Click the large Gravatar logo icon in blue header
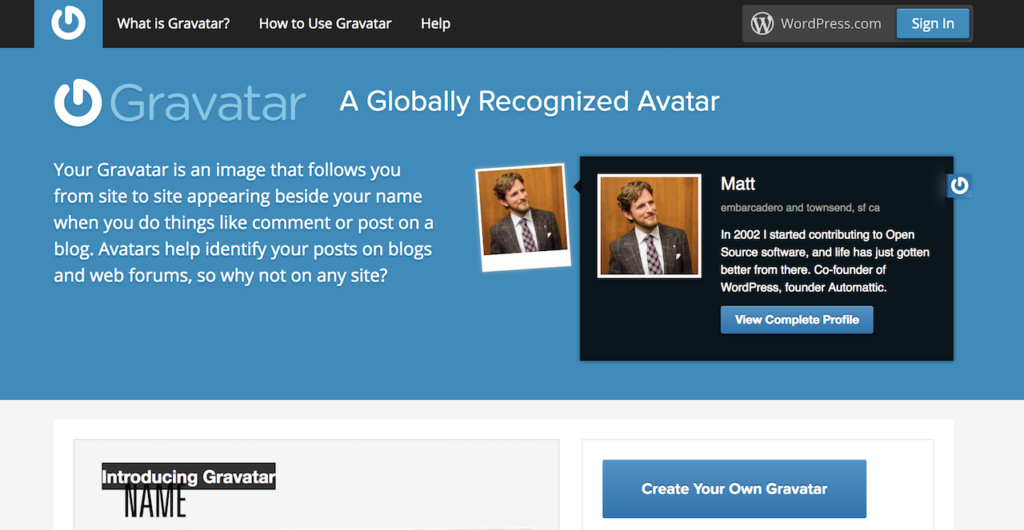Viewport: 1024px width, 530px height. tap(78, 102)
